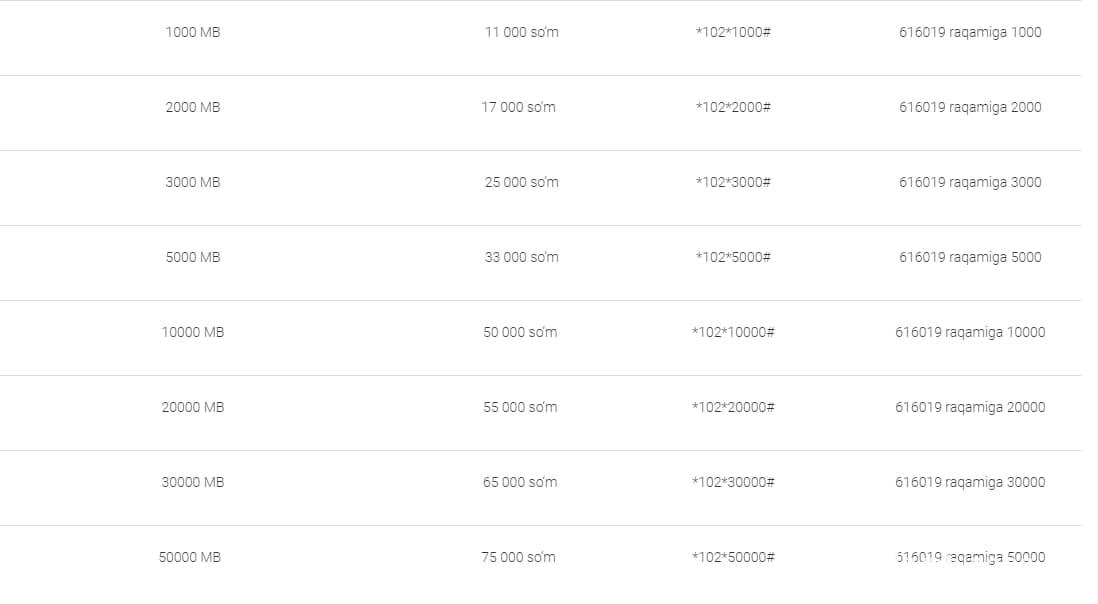Click the 2000 MB package cell
The width and height of the screenshot is (1098, 604).
pyautogui.click(x=193, y=107)
